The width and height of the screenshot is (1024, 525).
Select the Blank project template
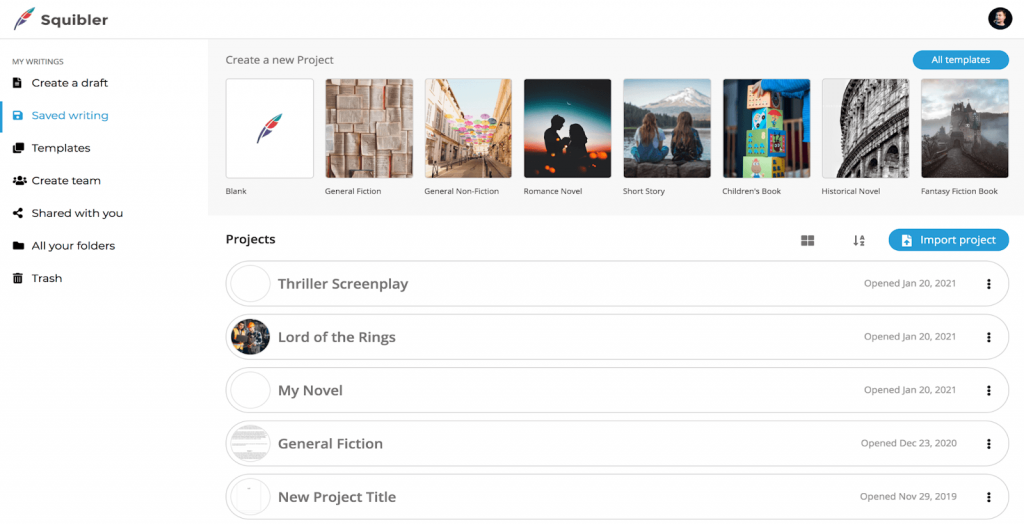tap(270, 128)
